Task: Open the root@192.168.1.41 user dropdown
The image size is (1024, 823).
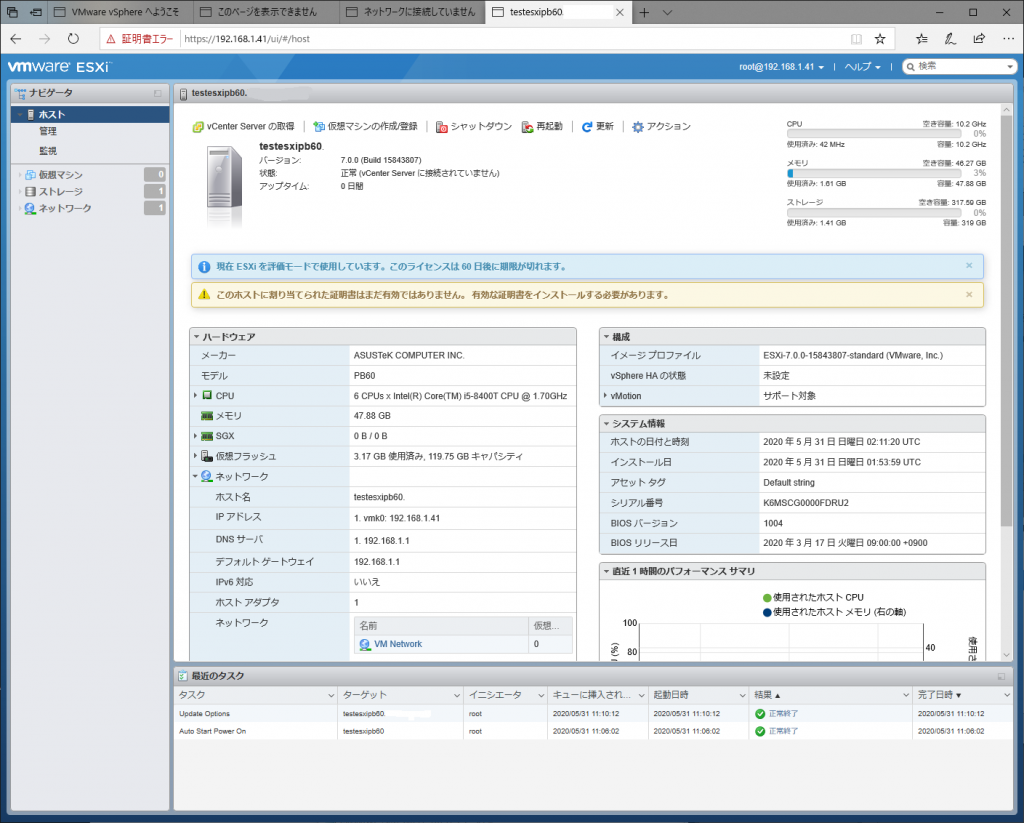Action: click(781, 67)
